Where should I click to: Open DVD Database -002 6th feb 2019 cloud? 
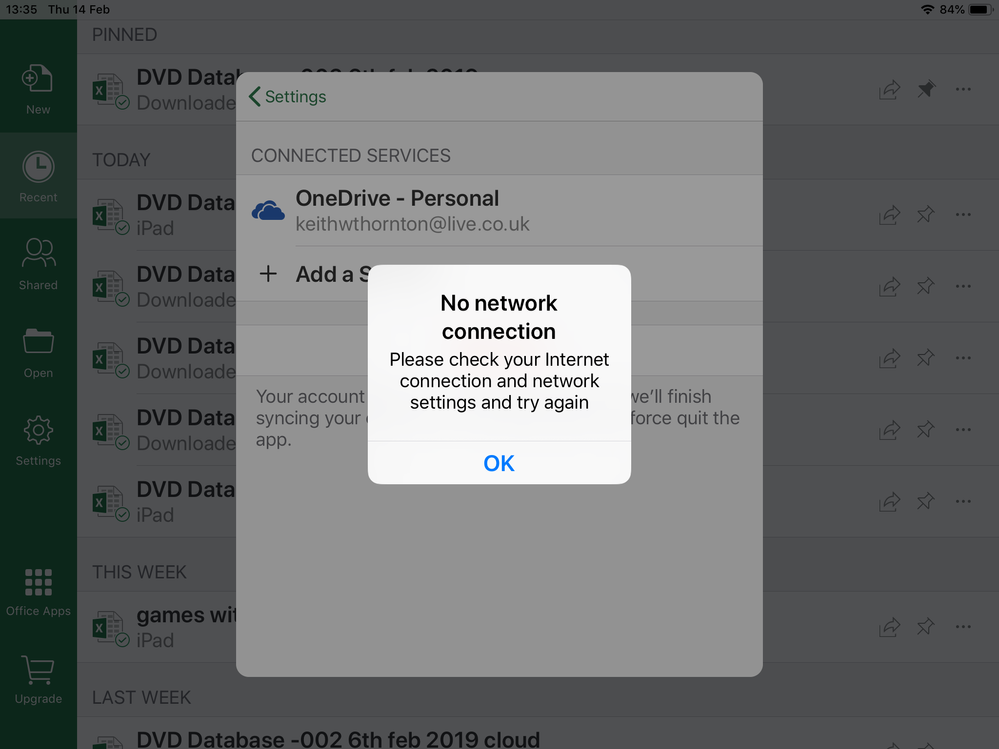click(x=338, y=739)
